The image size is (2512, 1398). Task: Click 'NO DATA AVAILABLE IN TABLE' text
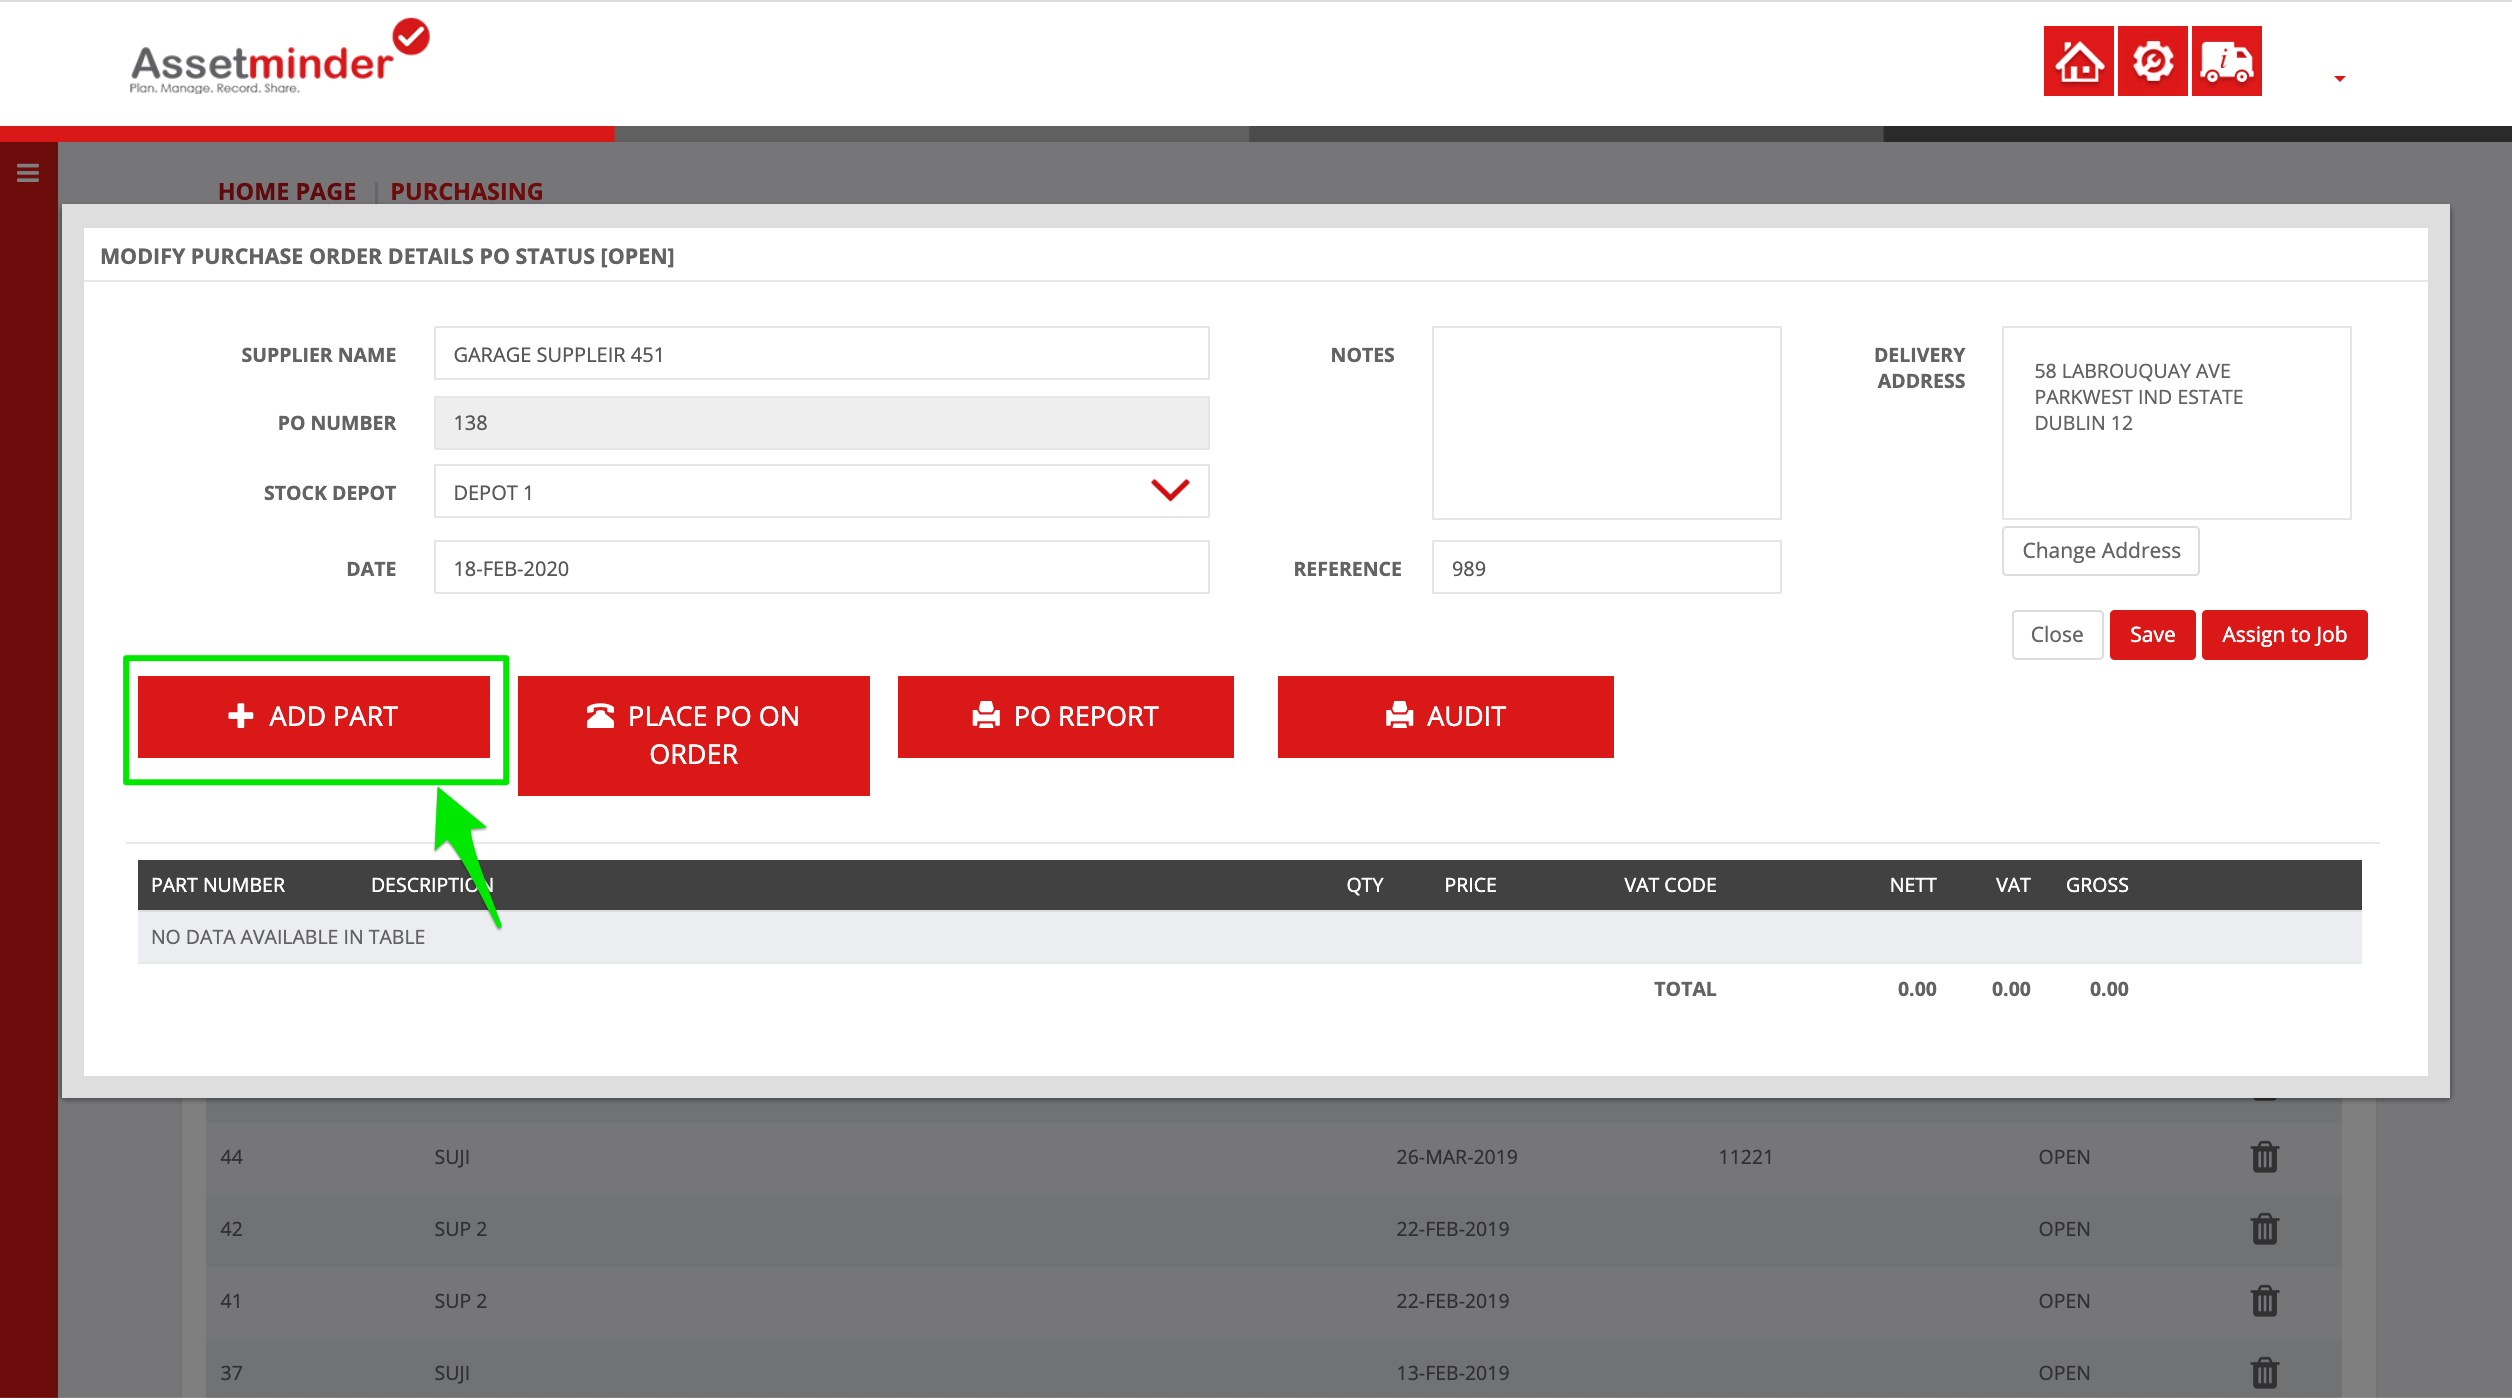click(x=288, y=937)
